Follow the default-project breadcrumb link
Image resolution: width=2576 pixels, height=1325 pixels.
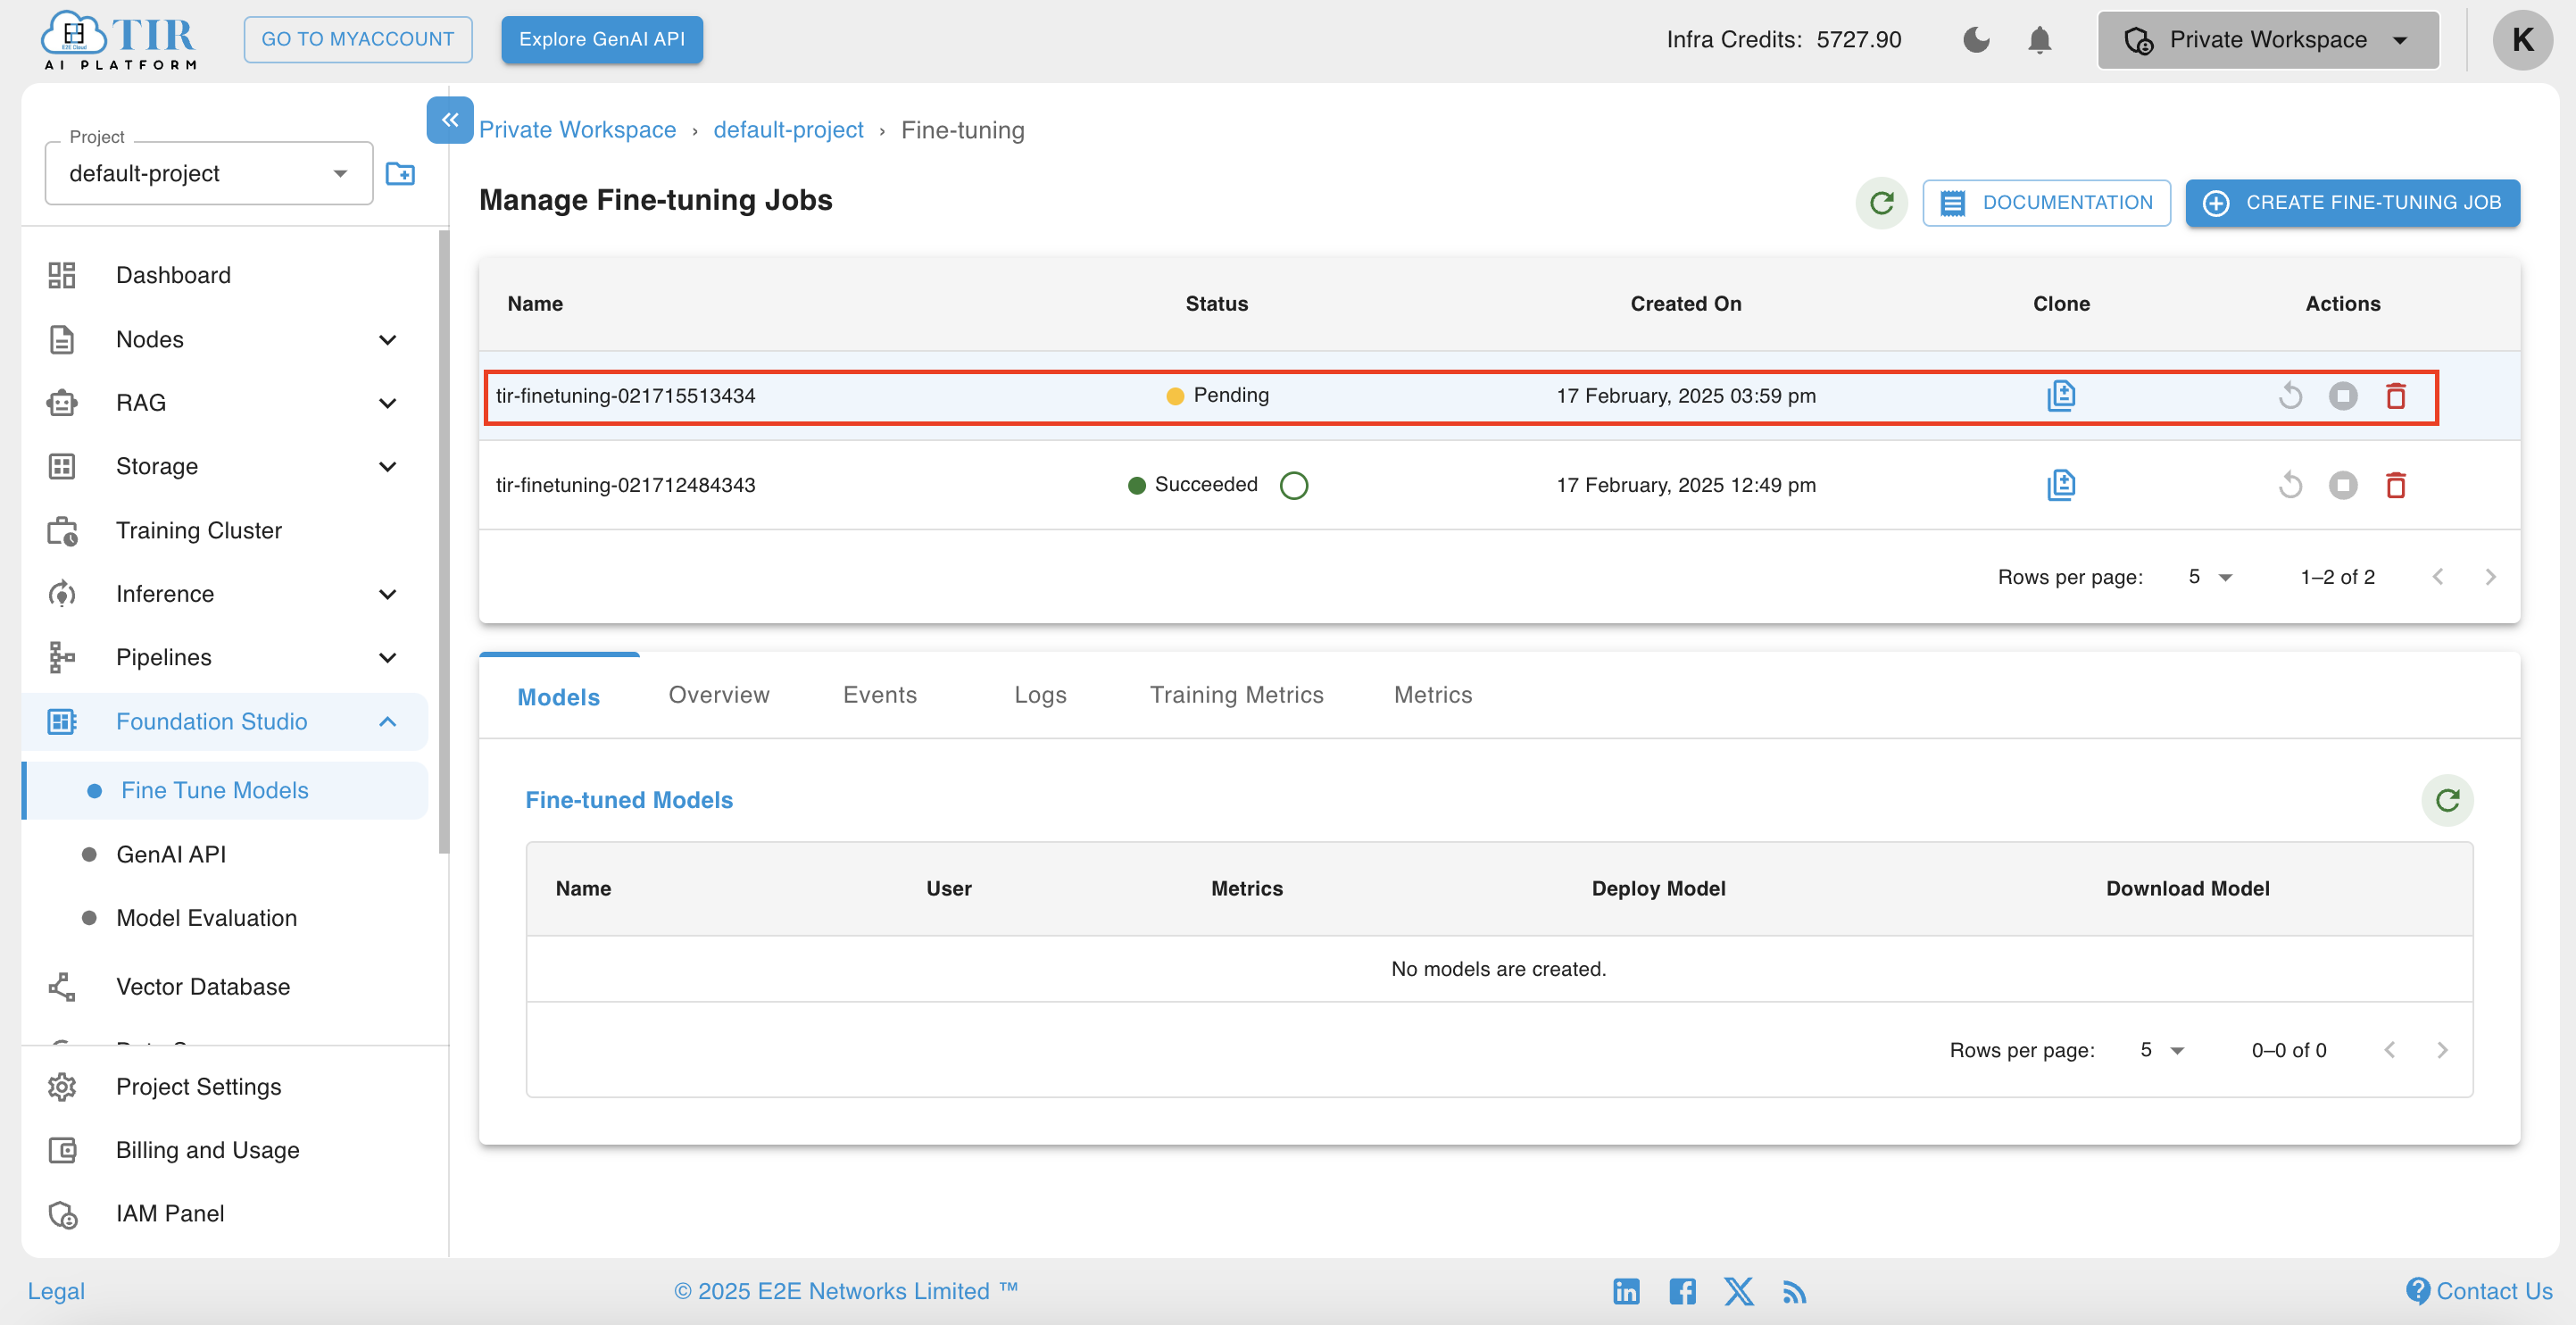[x=788, y=130]
